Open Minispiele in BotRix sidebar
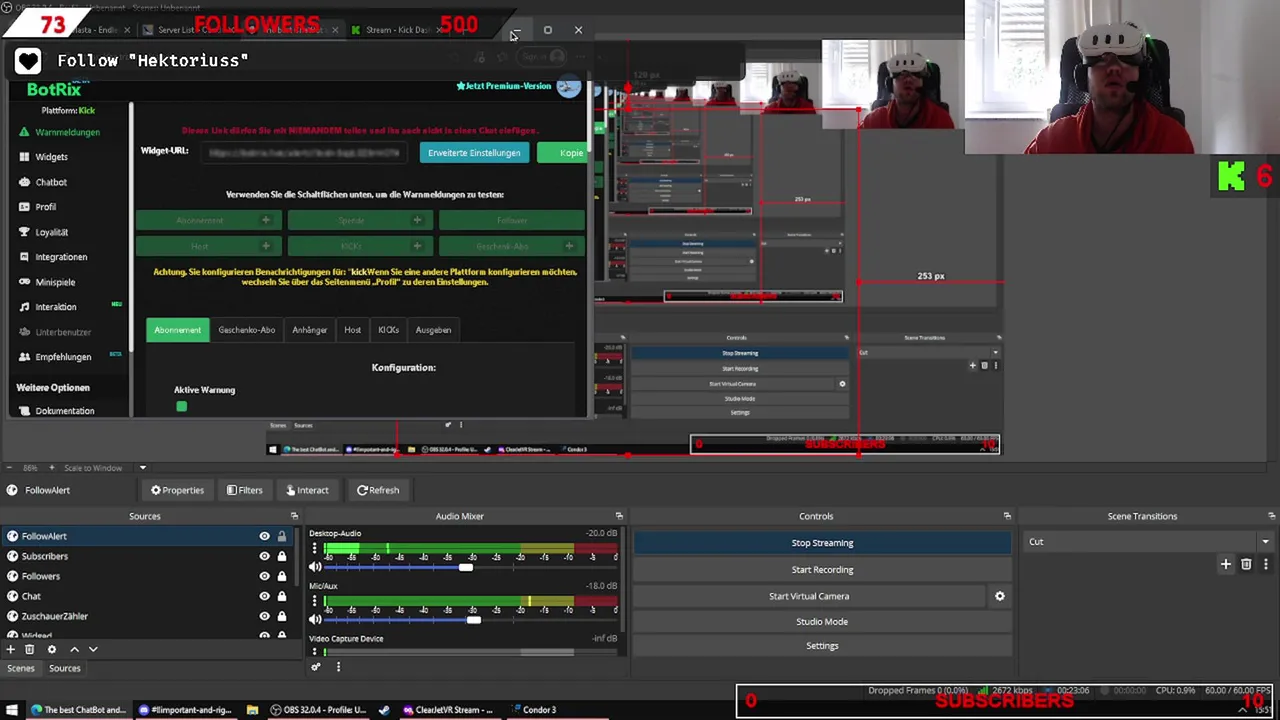 click(x=55, y=282)
